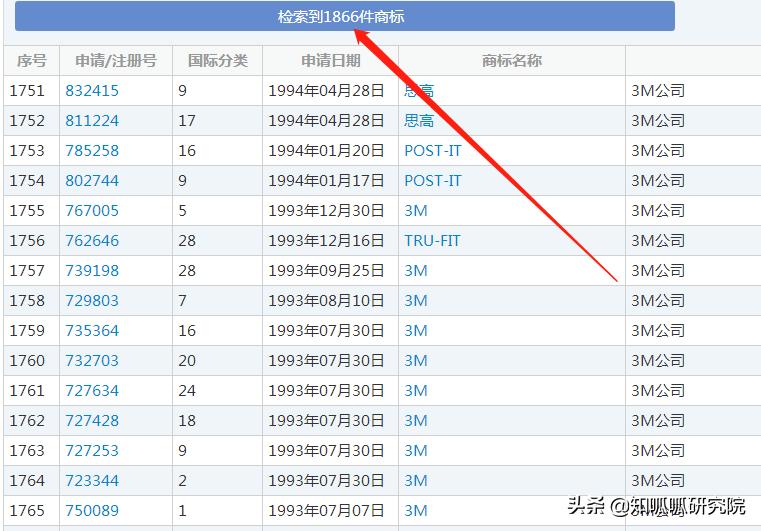Open registration number 762646
Viewport: 761px width, 531px height.
[92, 241]
